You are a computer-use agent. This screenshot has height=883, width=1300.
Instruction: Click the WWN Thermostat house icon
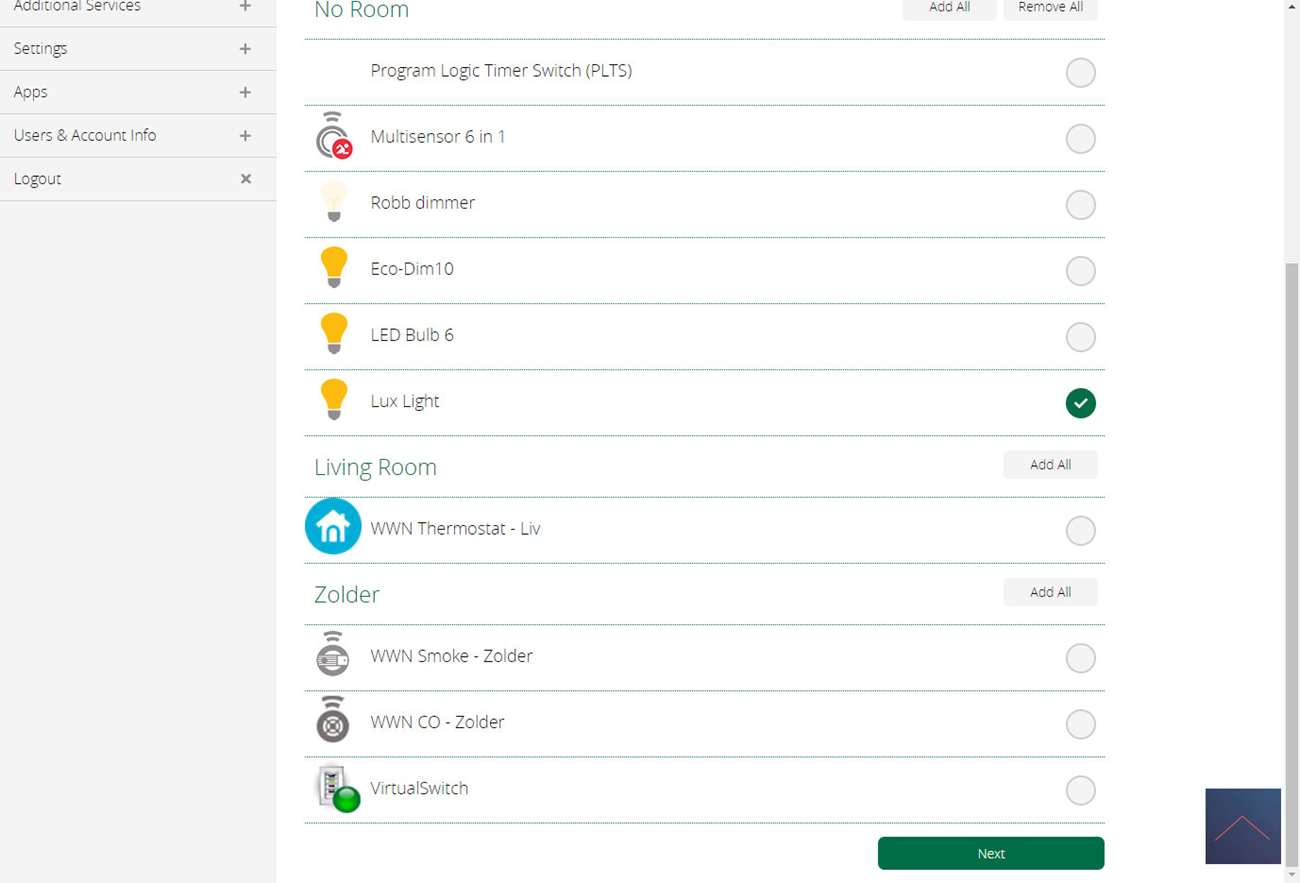point(333,527)
